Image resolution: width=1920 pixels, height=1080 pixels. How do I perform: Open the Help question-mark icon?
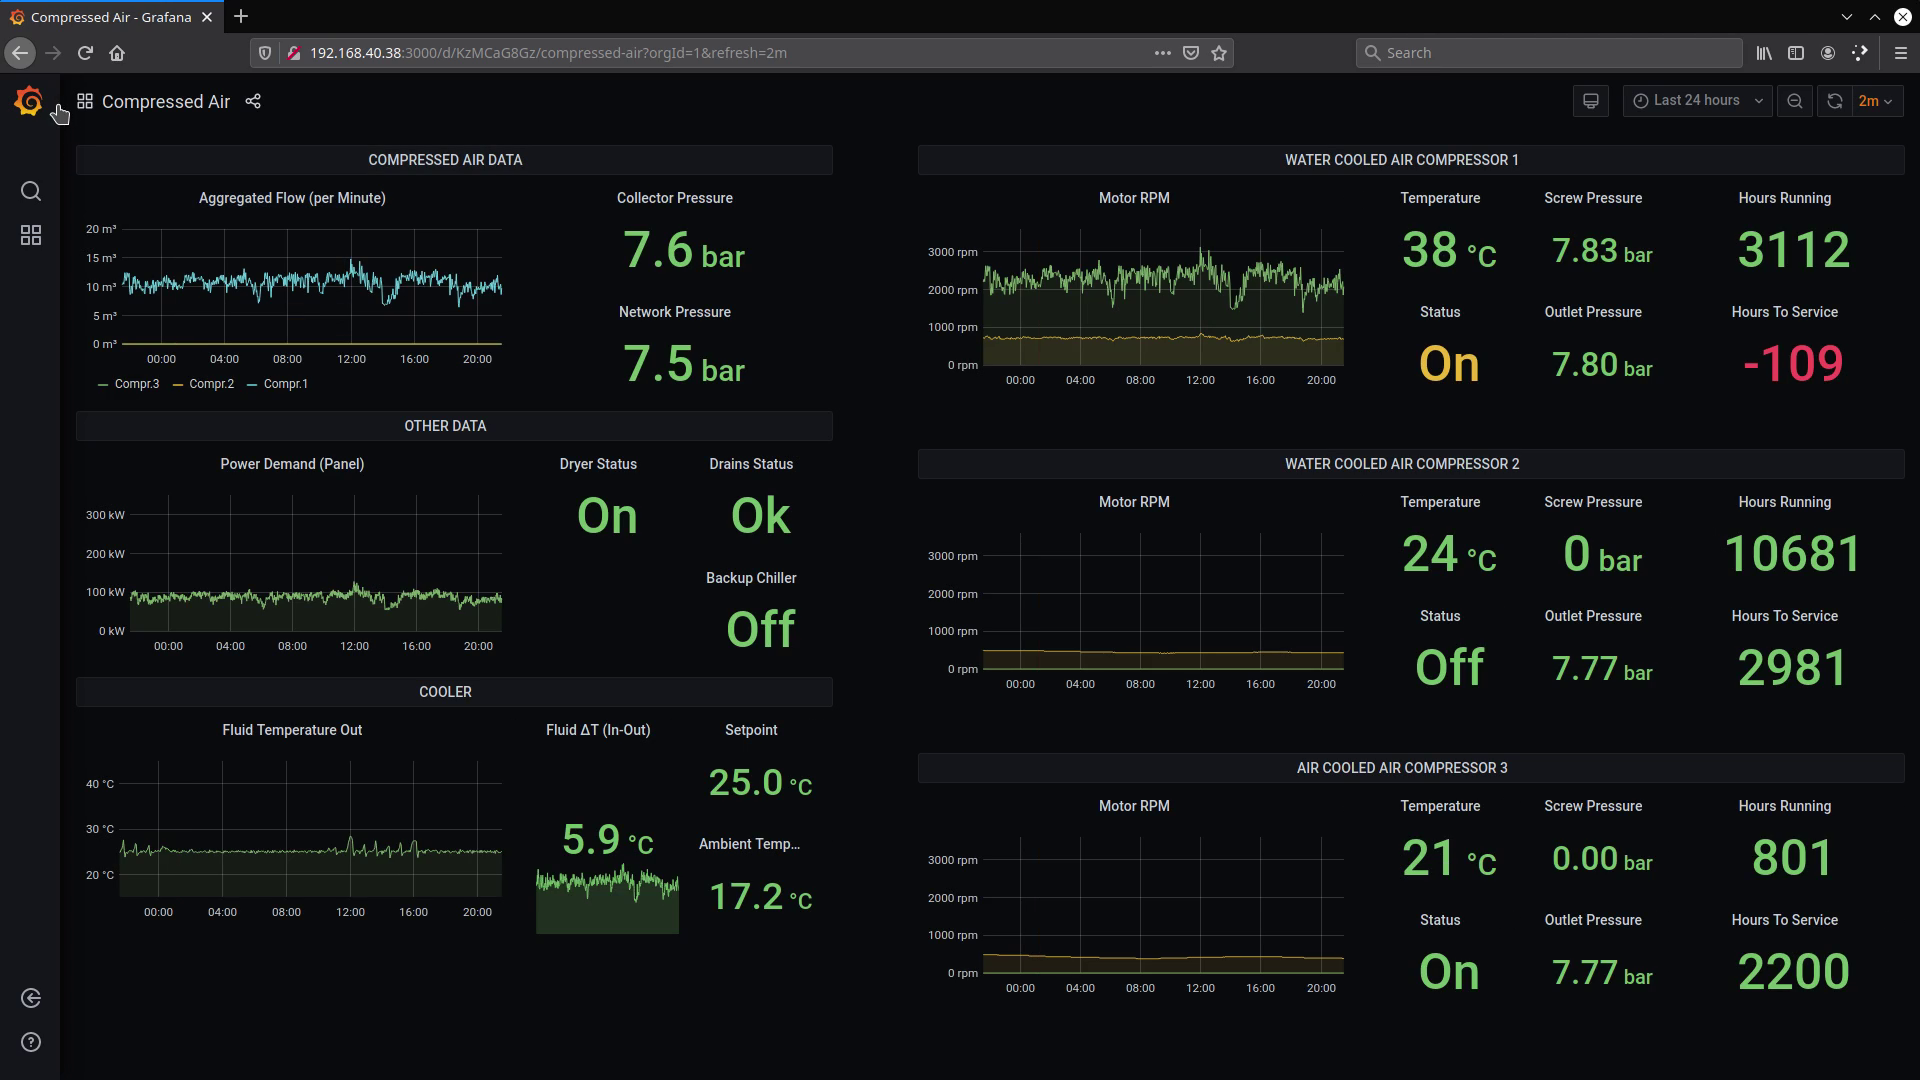(31, 1042)
